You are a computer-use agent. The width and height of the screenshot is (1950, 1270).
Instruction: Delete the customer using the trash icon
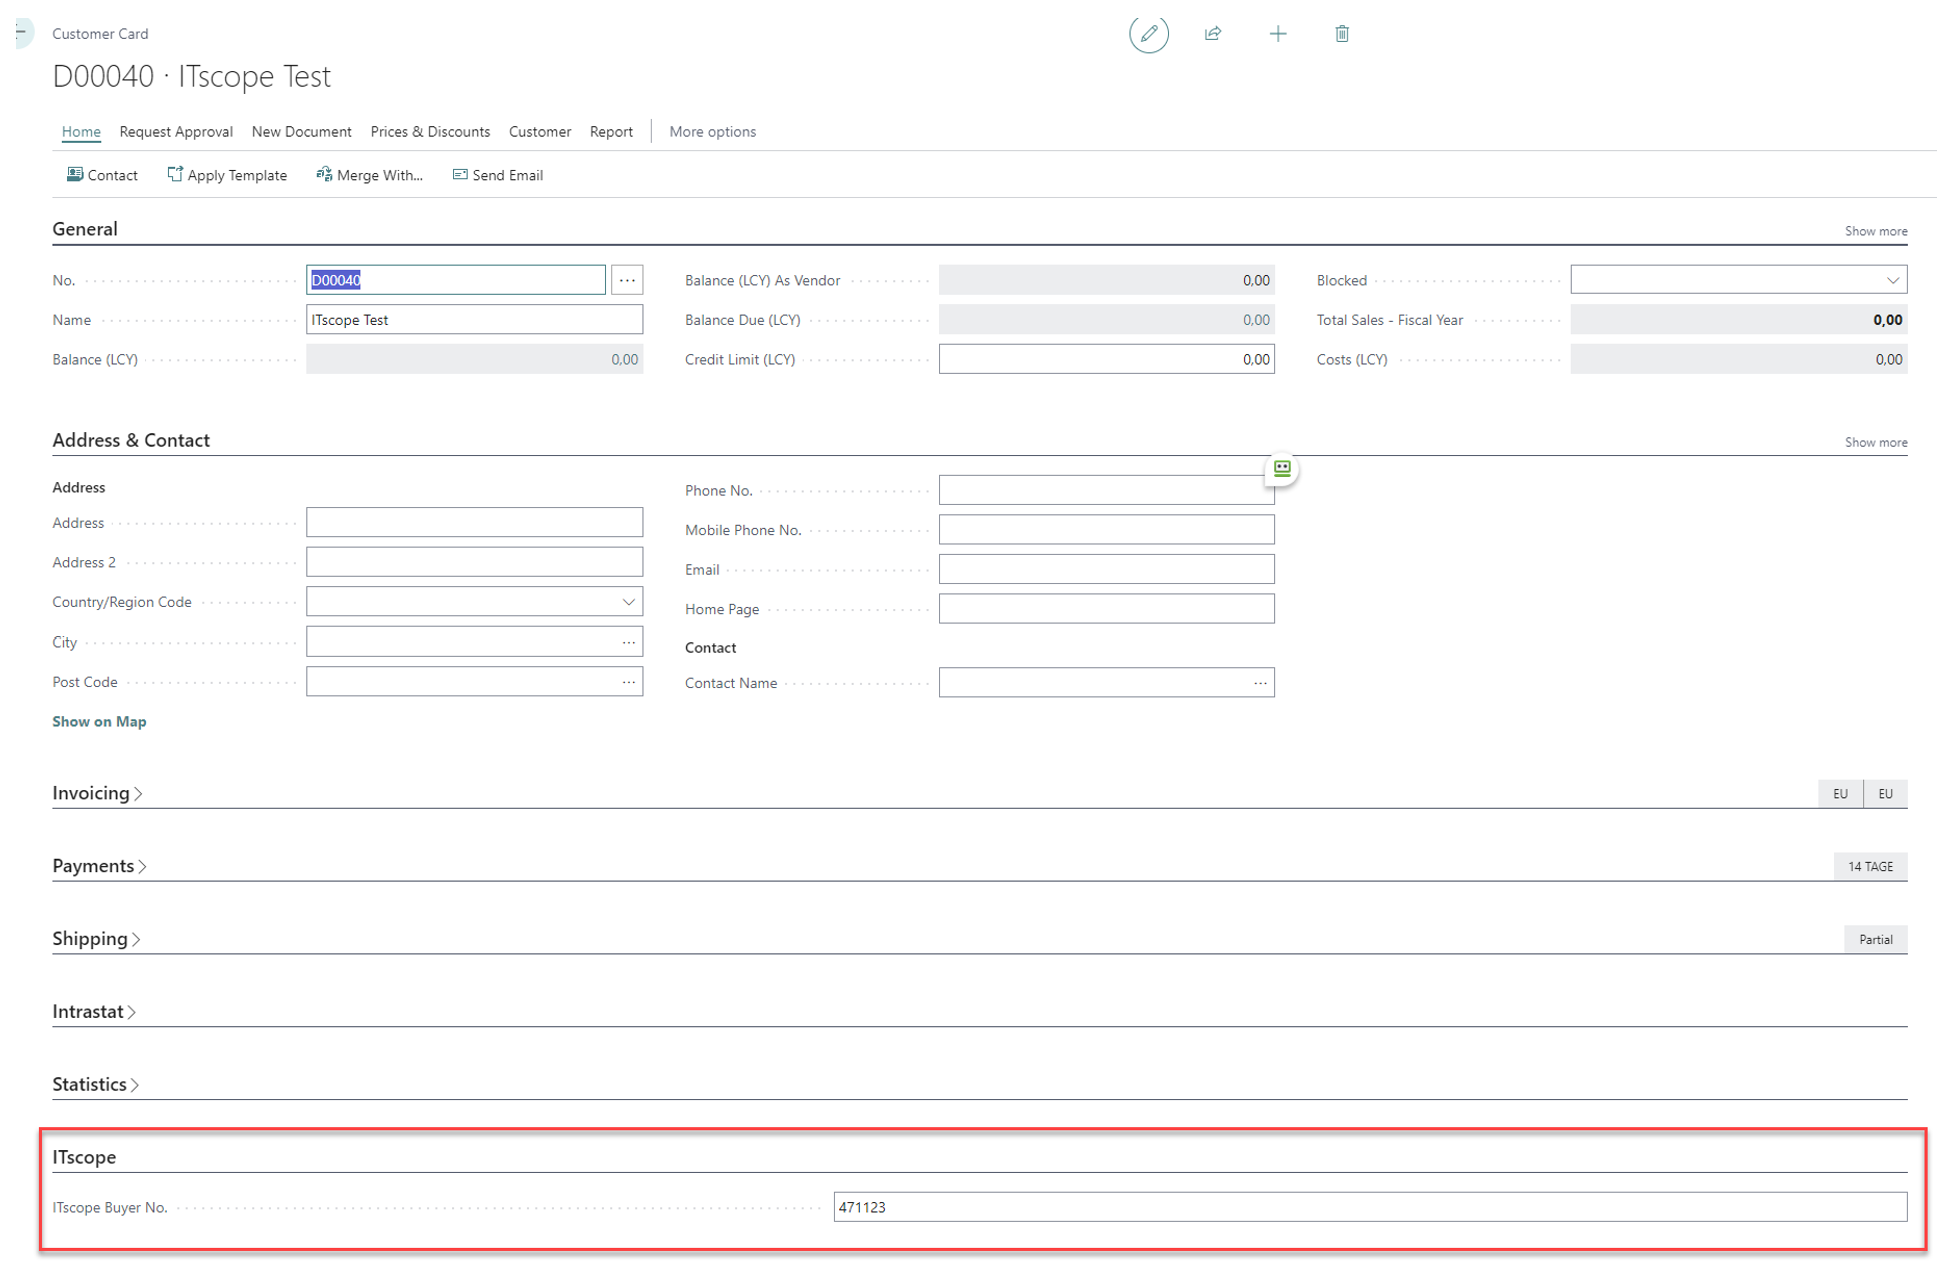point(1341,33)
